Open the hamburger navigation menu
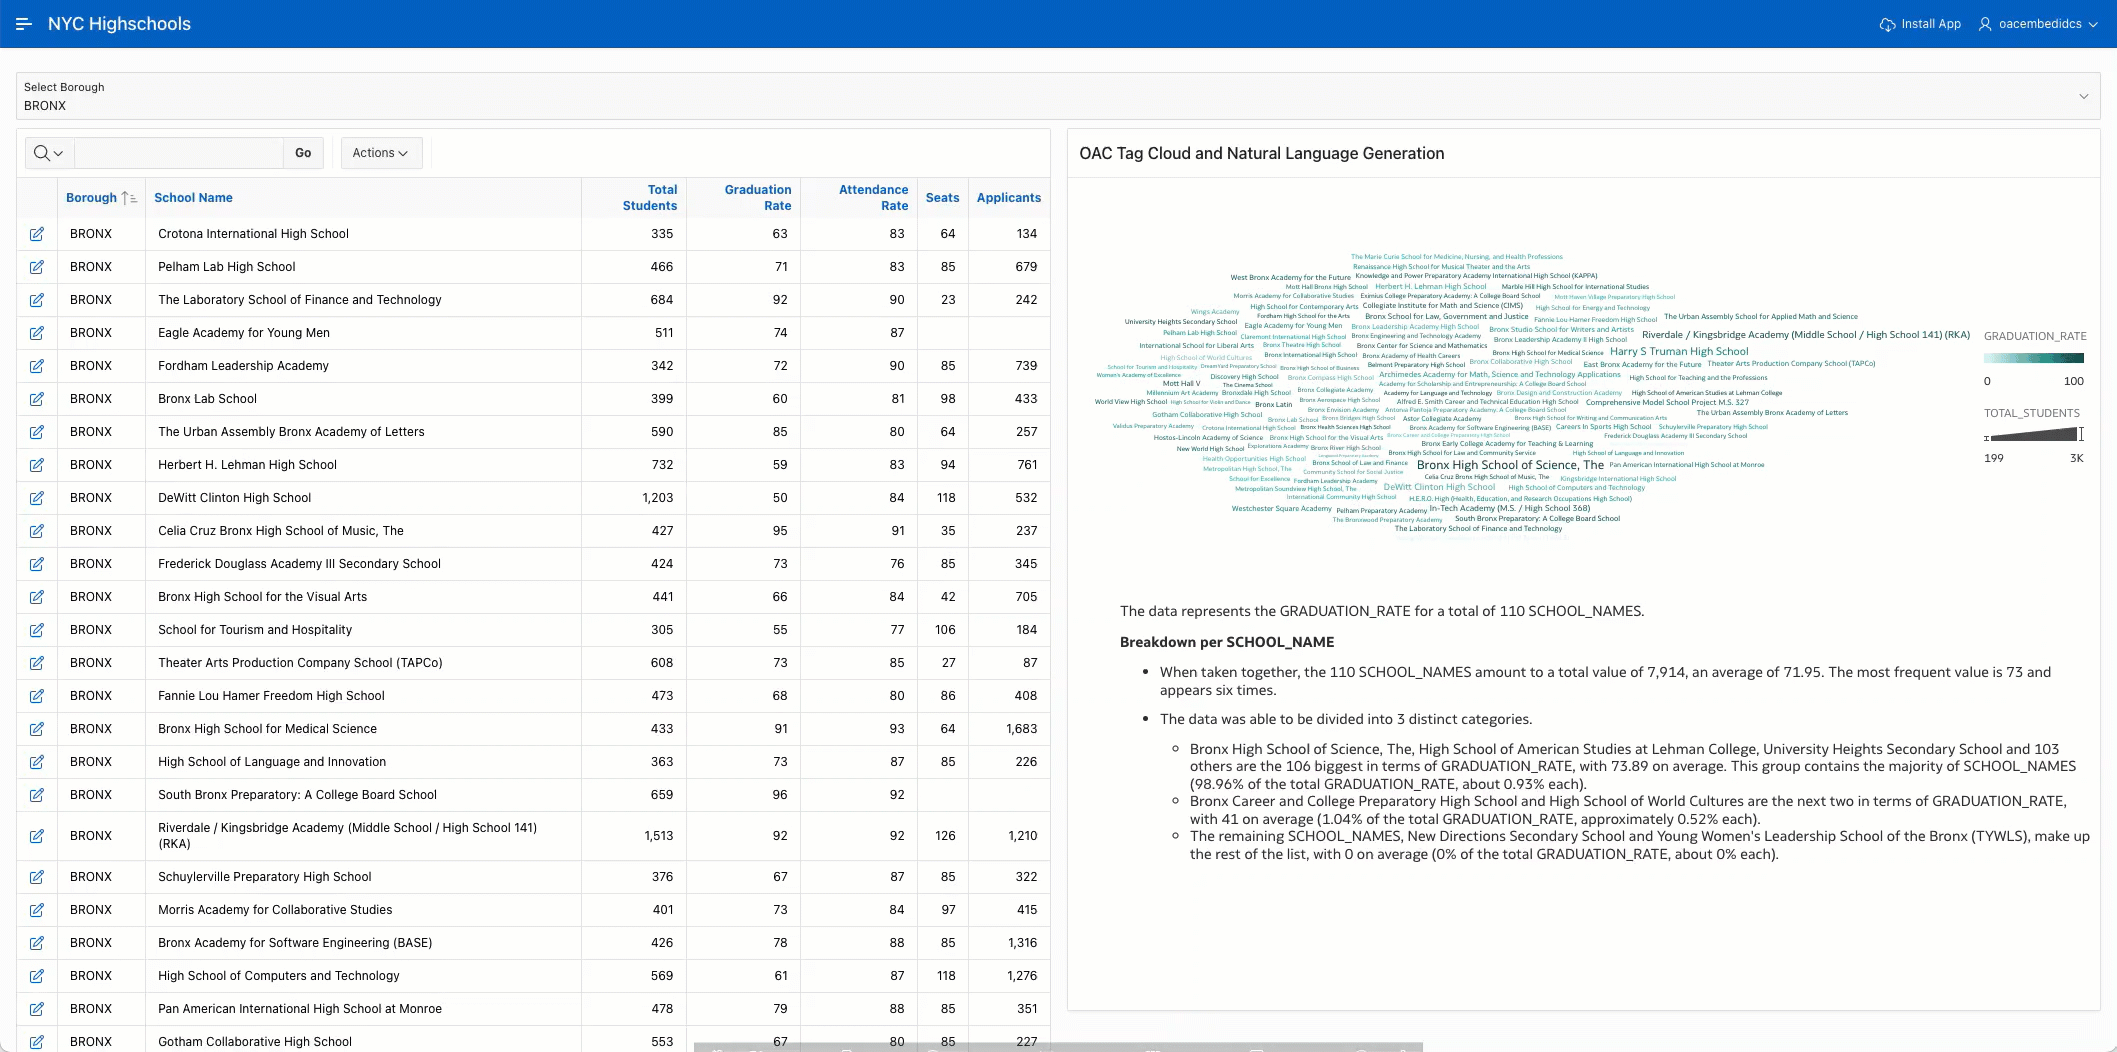The width and height of the screenshot is (2117, 1052). coord(24,24)
